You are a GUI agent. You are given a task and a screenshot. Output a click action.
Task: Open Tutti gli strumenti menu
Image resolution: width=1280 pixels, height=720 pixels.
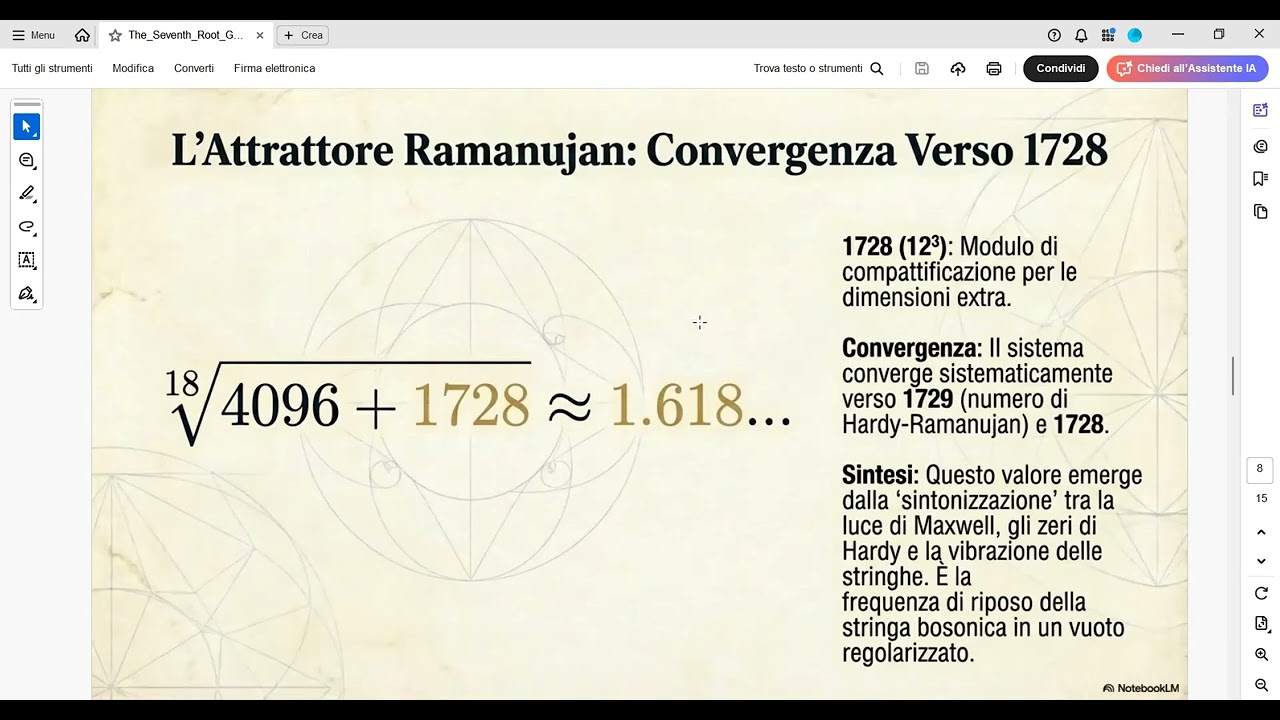[x=52, y=68]
